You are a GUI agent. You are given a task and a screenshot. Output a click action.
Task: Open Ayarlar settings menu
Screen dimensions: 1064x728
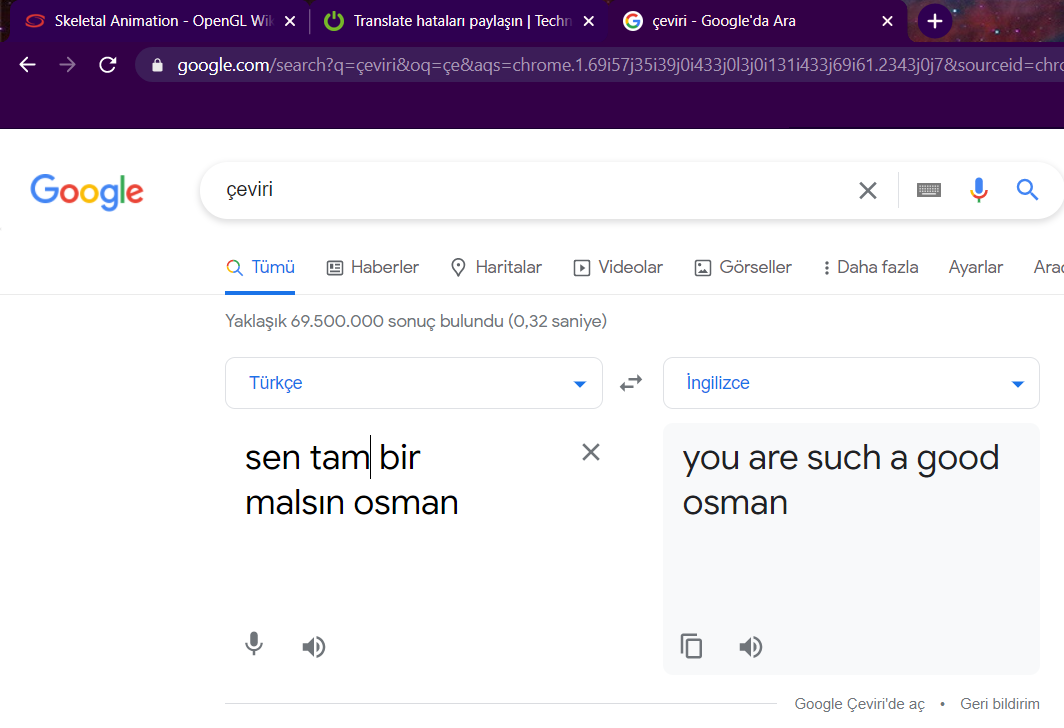(x=975, y=267)
